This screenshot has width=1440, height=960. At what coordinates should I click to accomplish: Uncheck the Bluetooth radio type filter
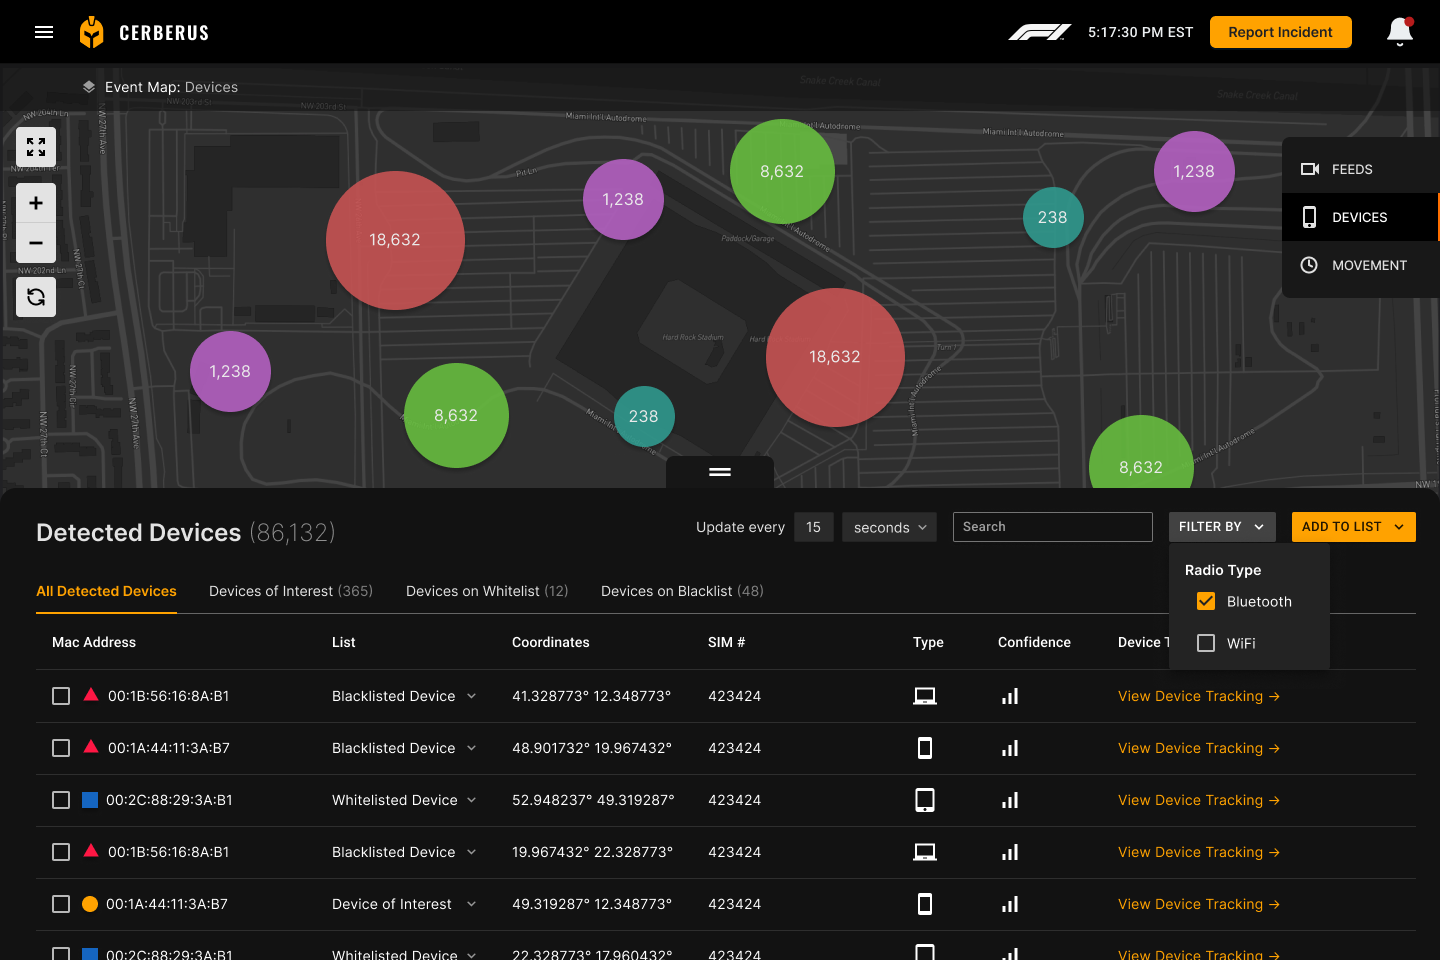pyautogui.click(x=1206, y=601)
